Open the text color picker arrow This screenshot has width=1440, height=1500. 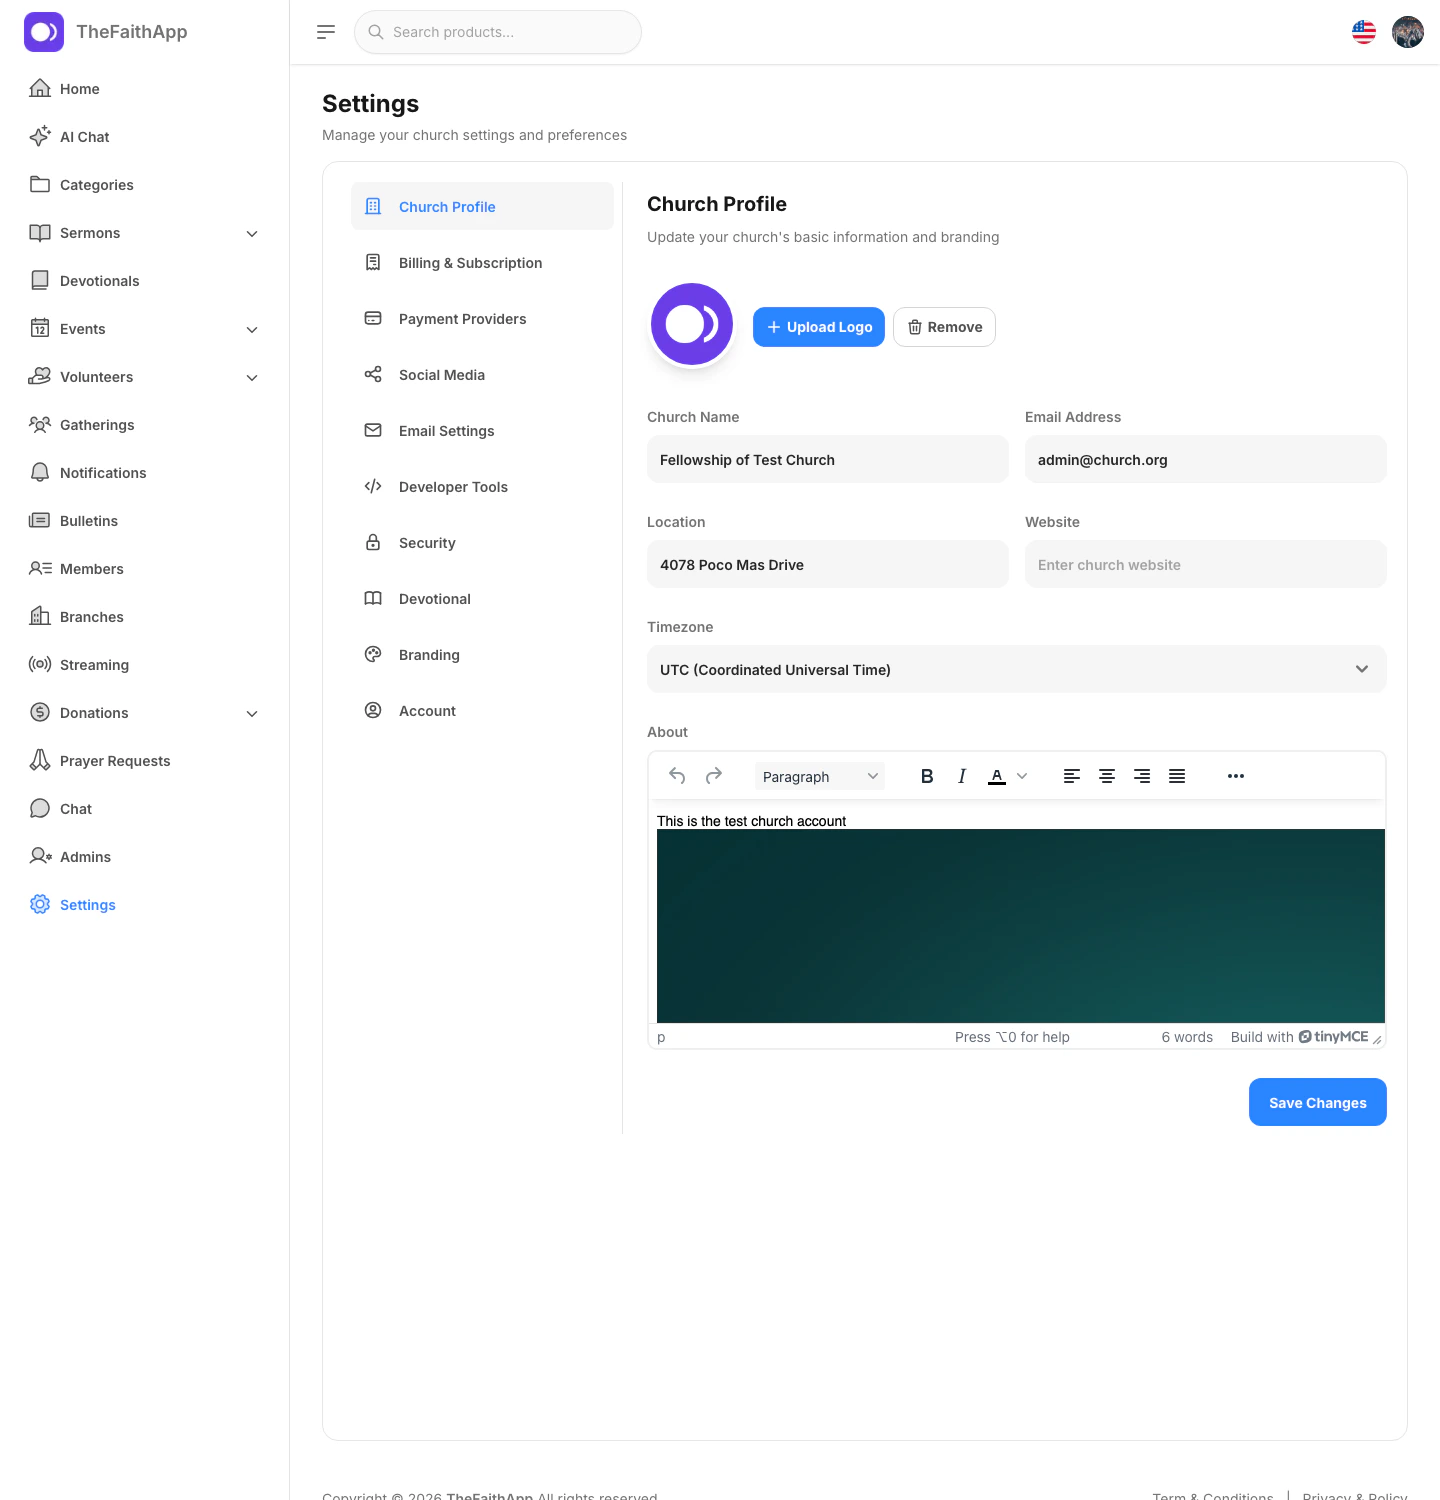click(x=1022, y=776)
